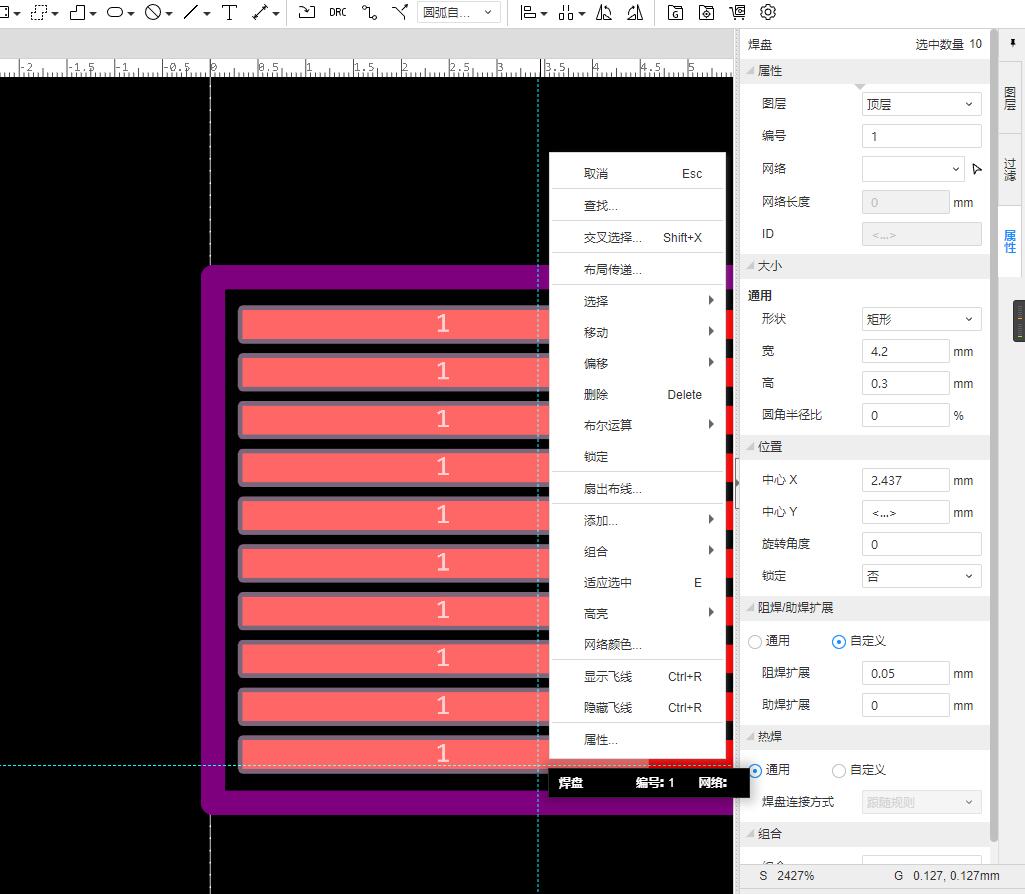Click the 宽 width input field
Viewport: 1025px width, 894px height.
(x=905, y=351)
